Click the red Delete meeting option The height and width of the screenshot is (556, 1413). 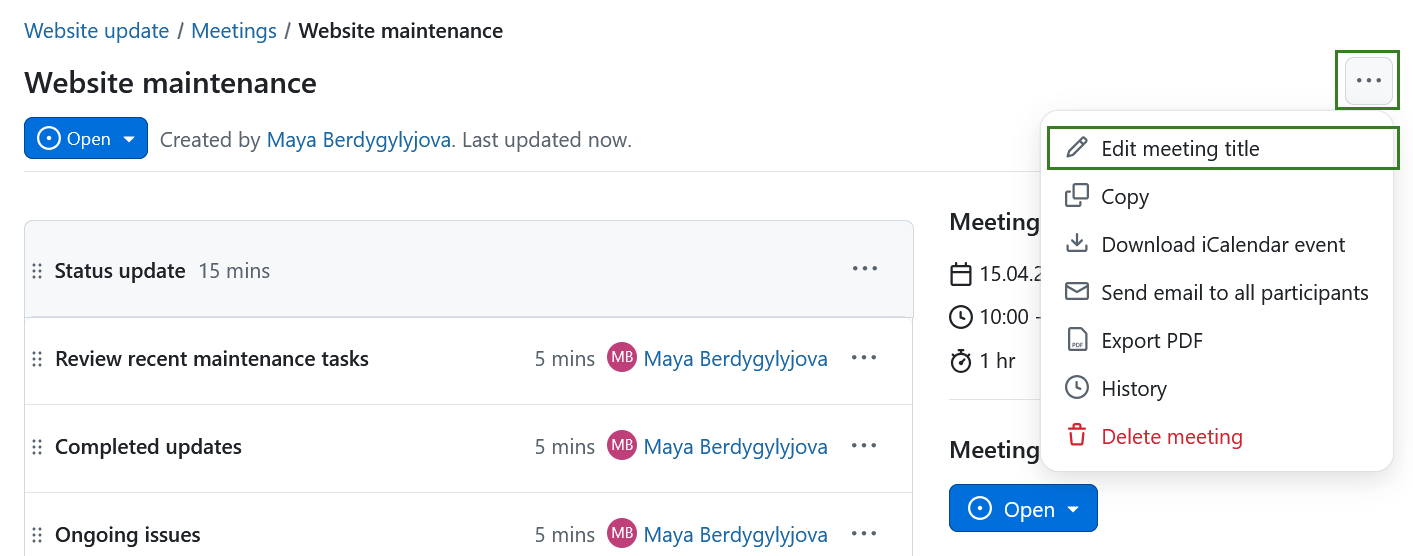pos(1171,437)
